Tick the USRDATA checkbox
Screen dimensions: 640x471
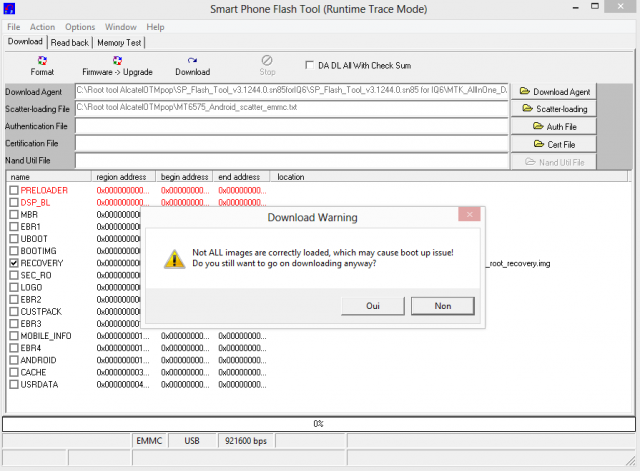point(14,384)
